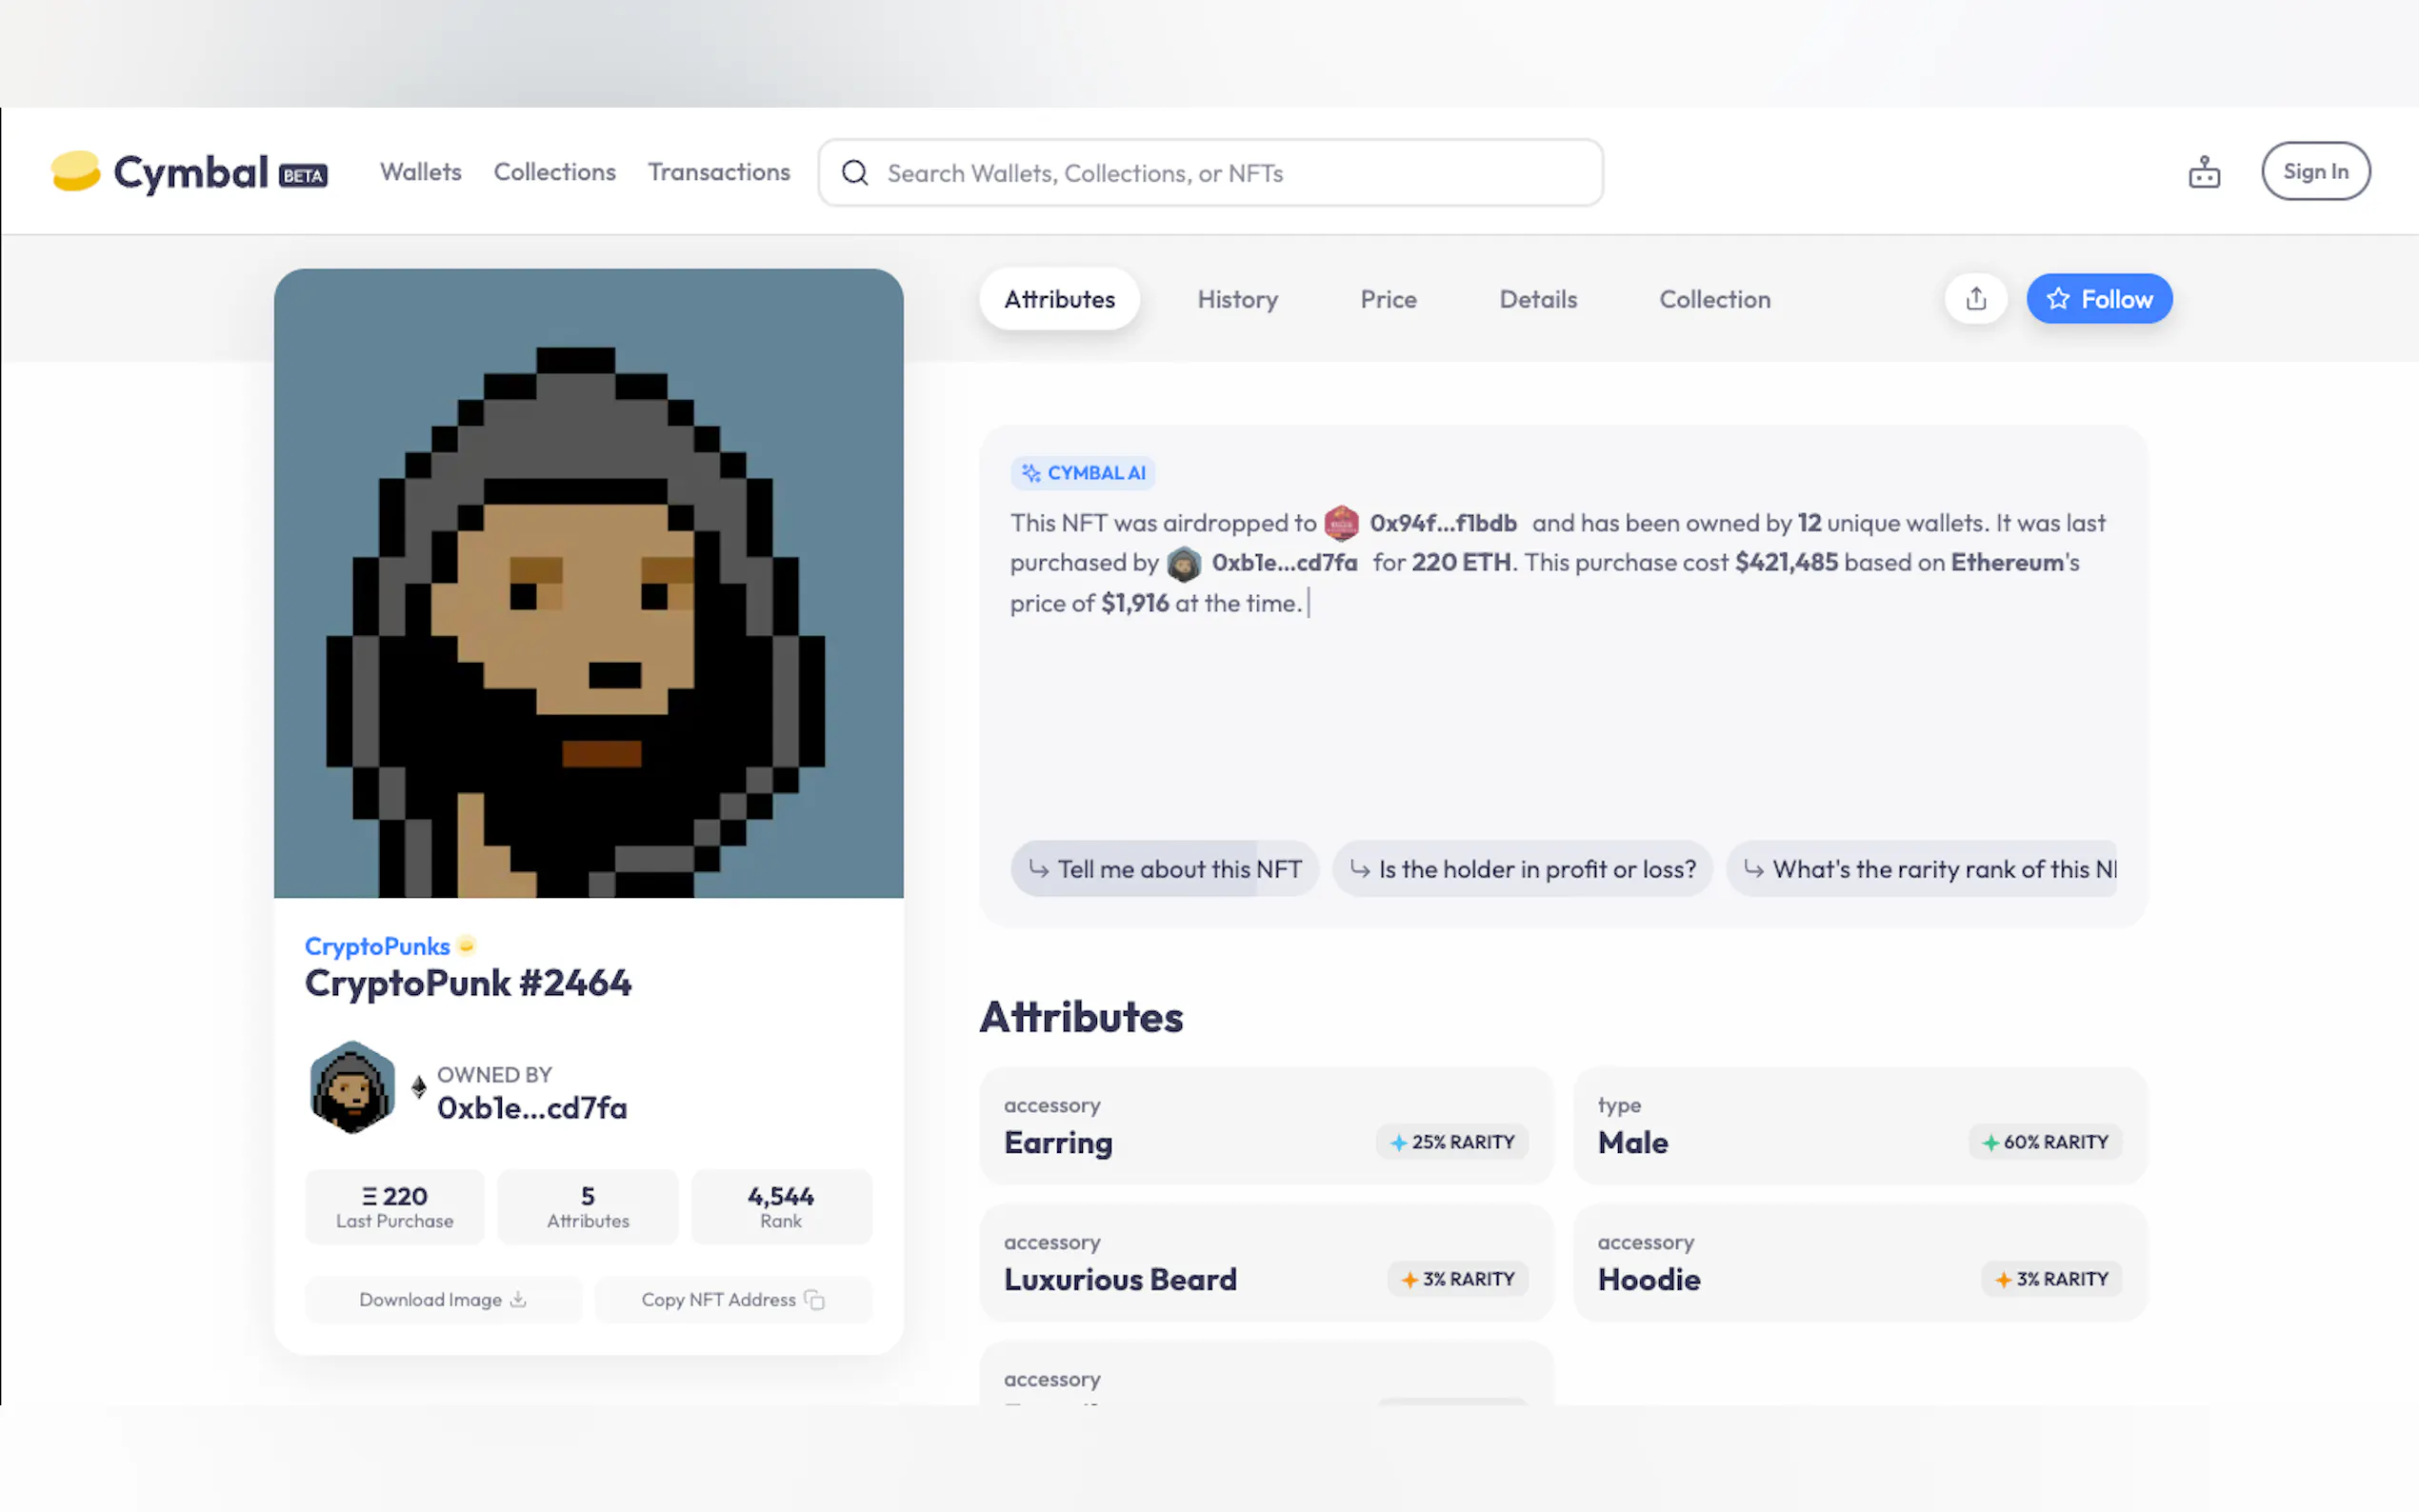Image resolution: width=2419 pixels, height=1512 pixels.
Task: Open 0xb1e...cd7fa link in AI summary
Action: pyautogui.click(x=1284, y=563)
